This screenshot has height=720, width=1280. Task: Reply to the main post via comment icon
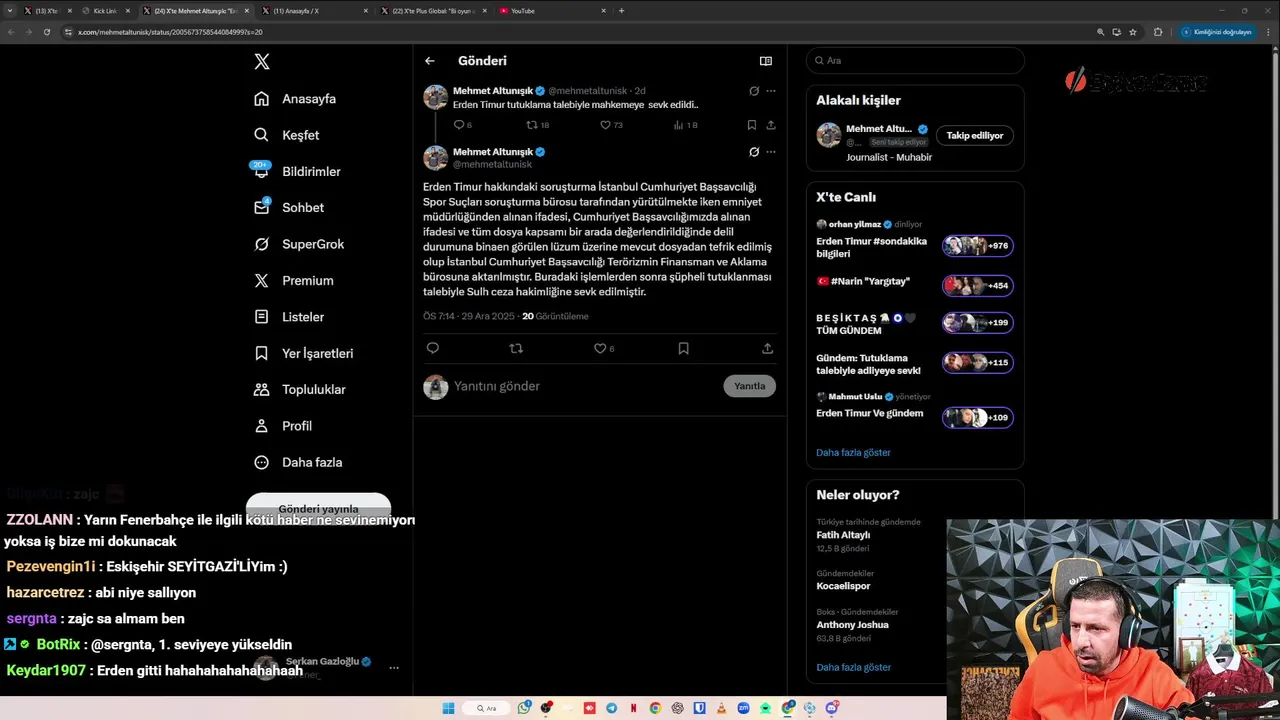[433, 348]
